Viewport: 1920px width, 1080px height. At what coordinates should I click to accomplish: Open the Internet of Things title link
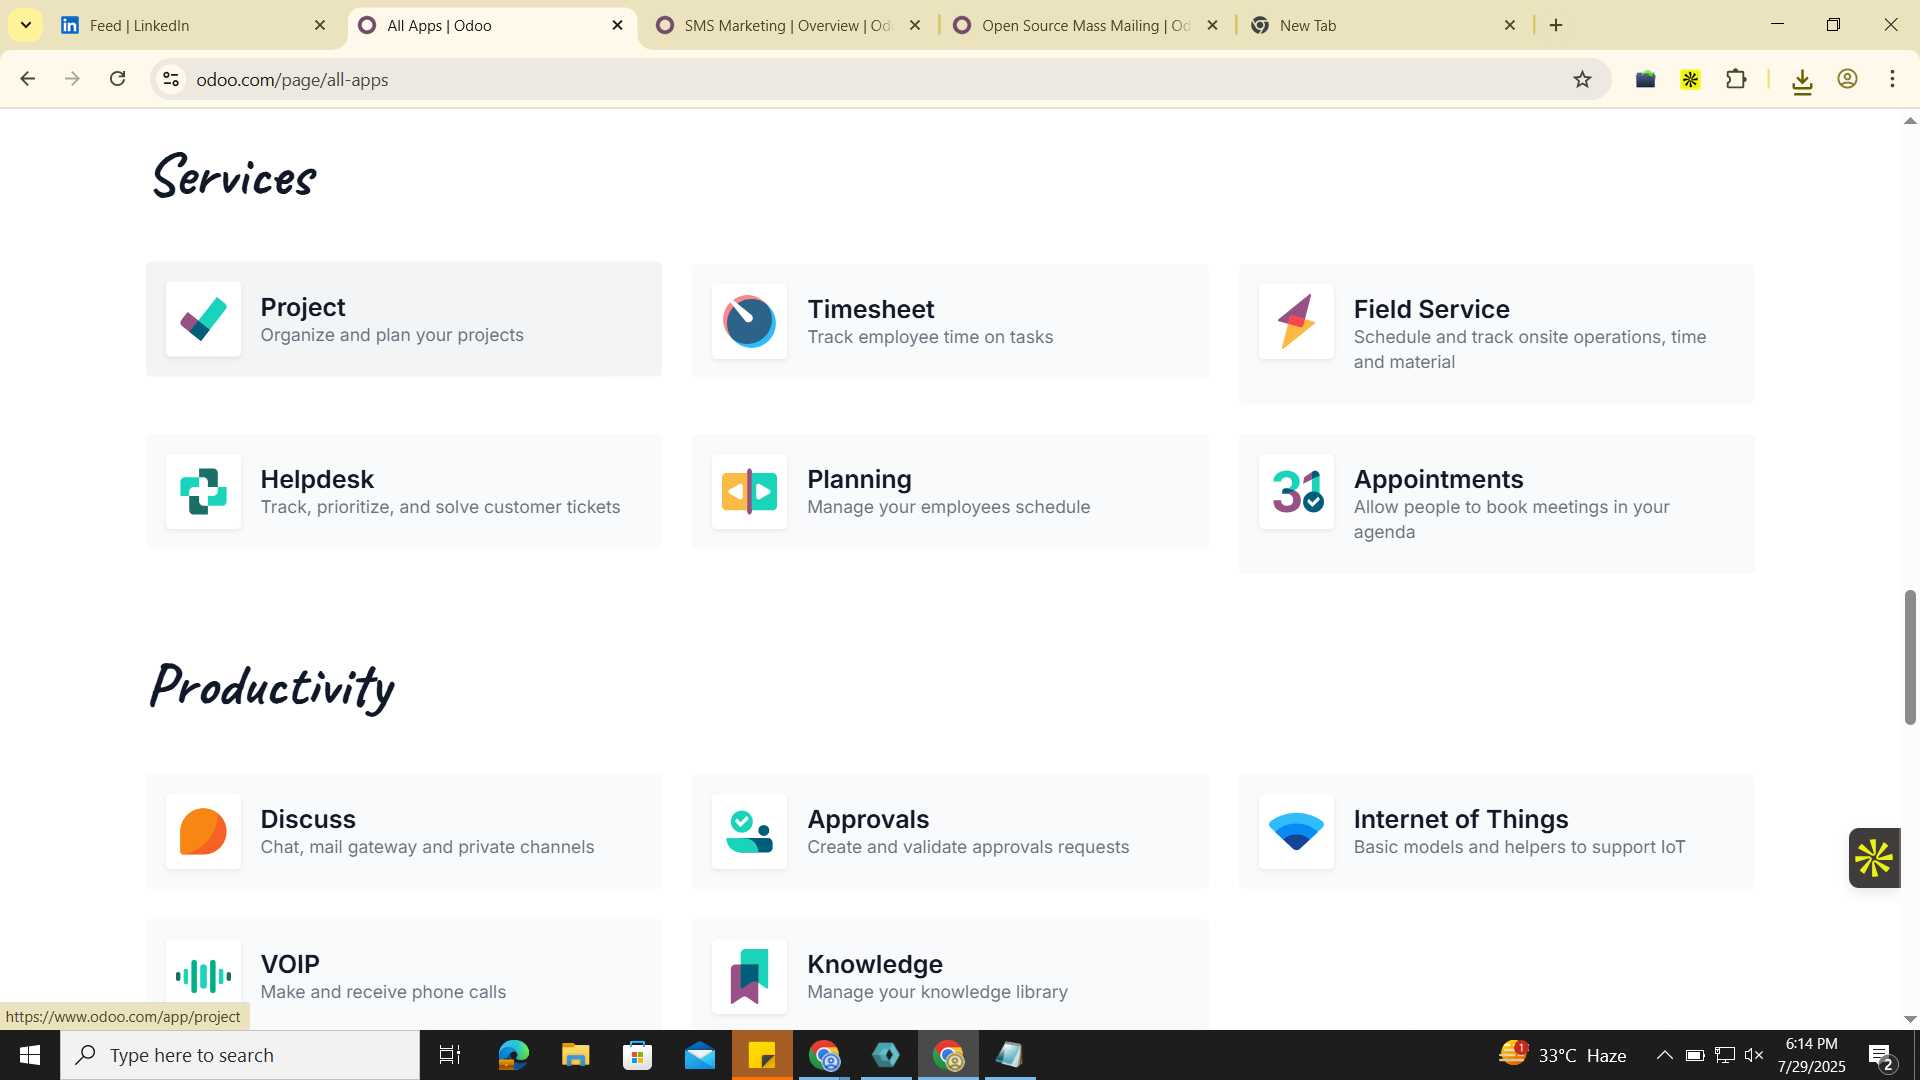click(x=1461, y=819)
